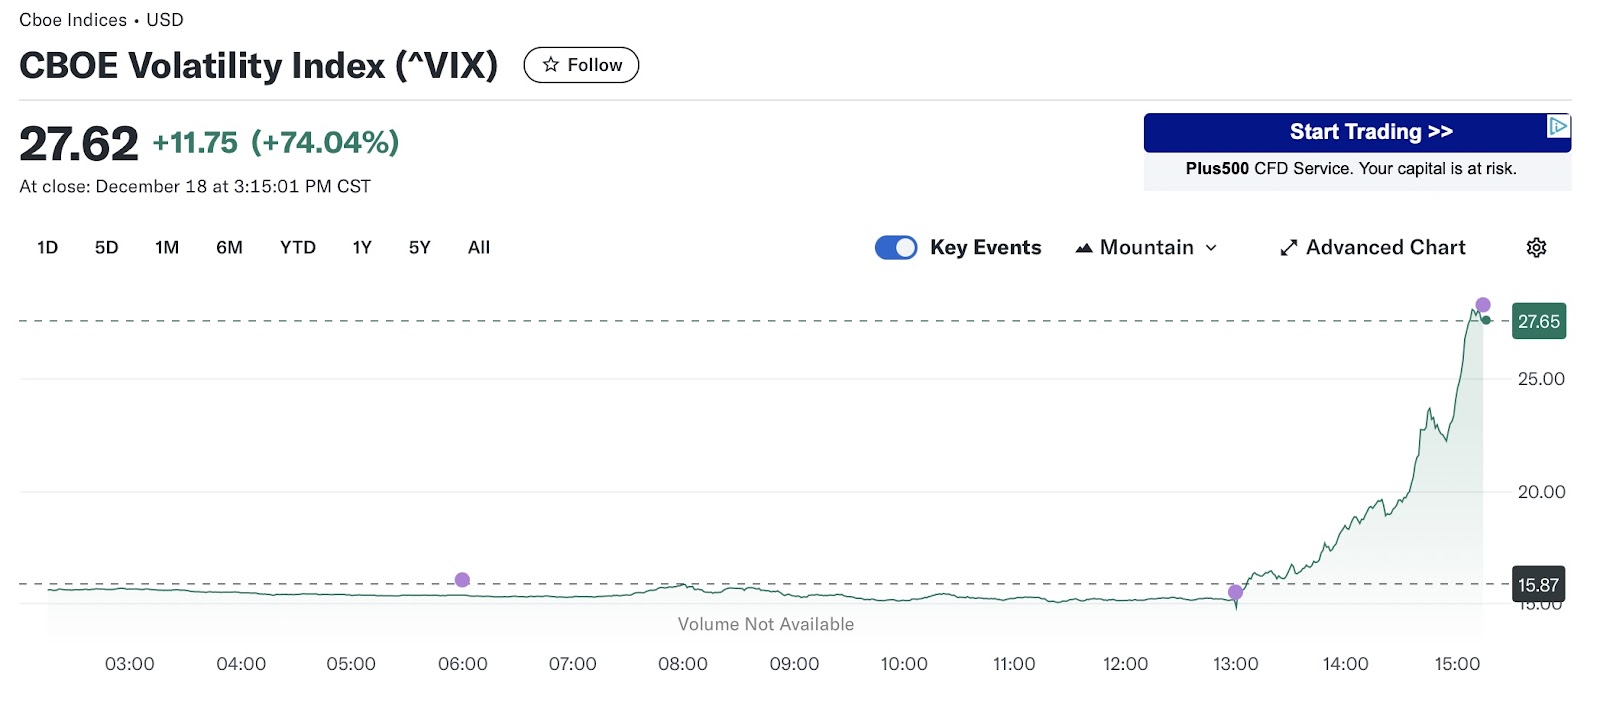The width and height of the screenshot is (1600, 709).
Task: Switch the chart to 1Y
Action: [362, 248]
